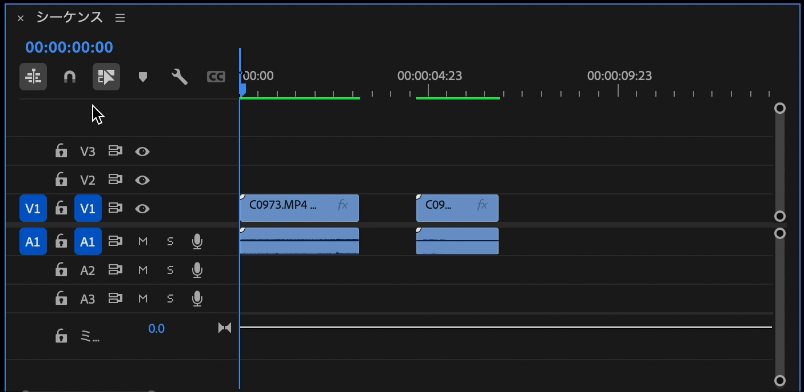
Task: Toggle lock on track A1
Action: point(61,241)
